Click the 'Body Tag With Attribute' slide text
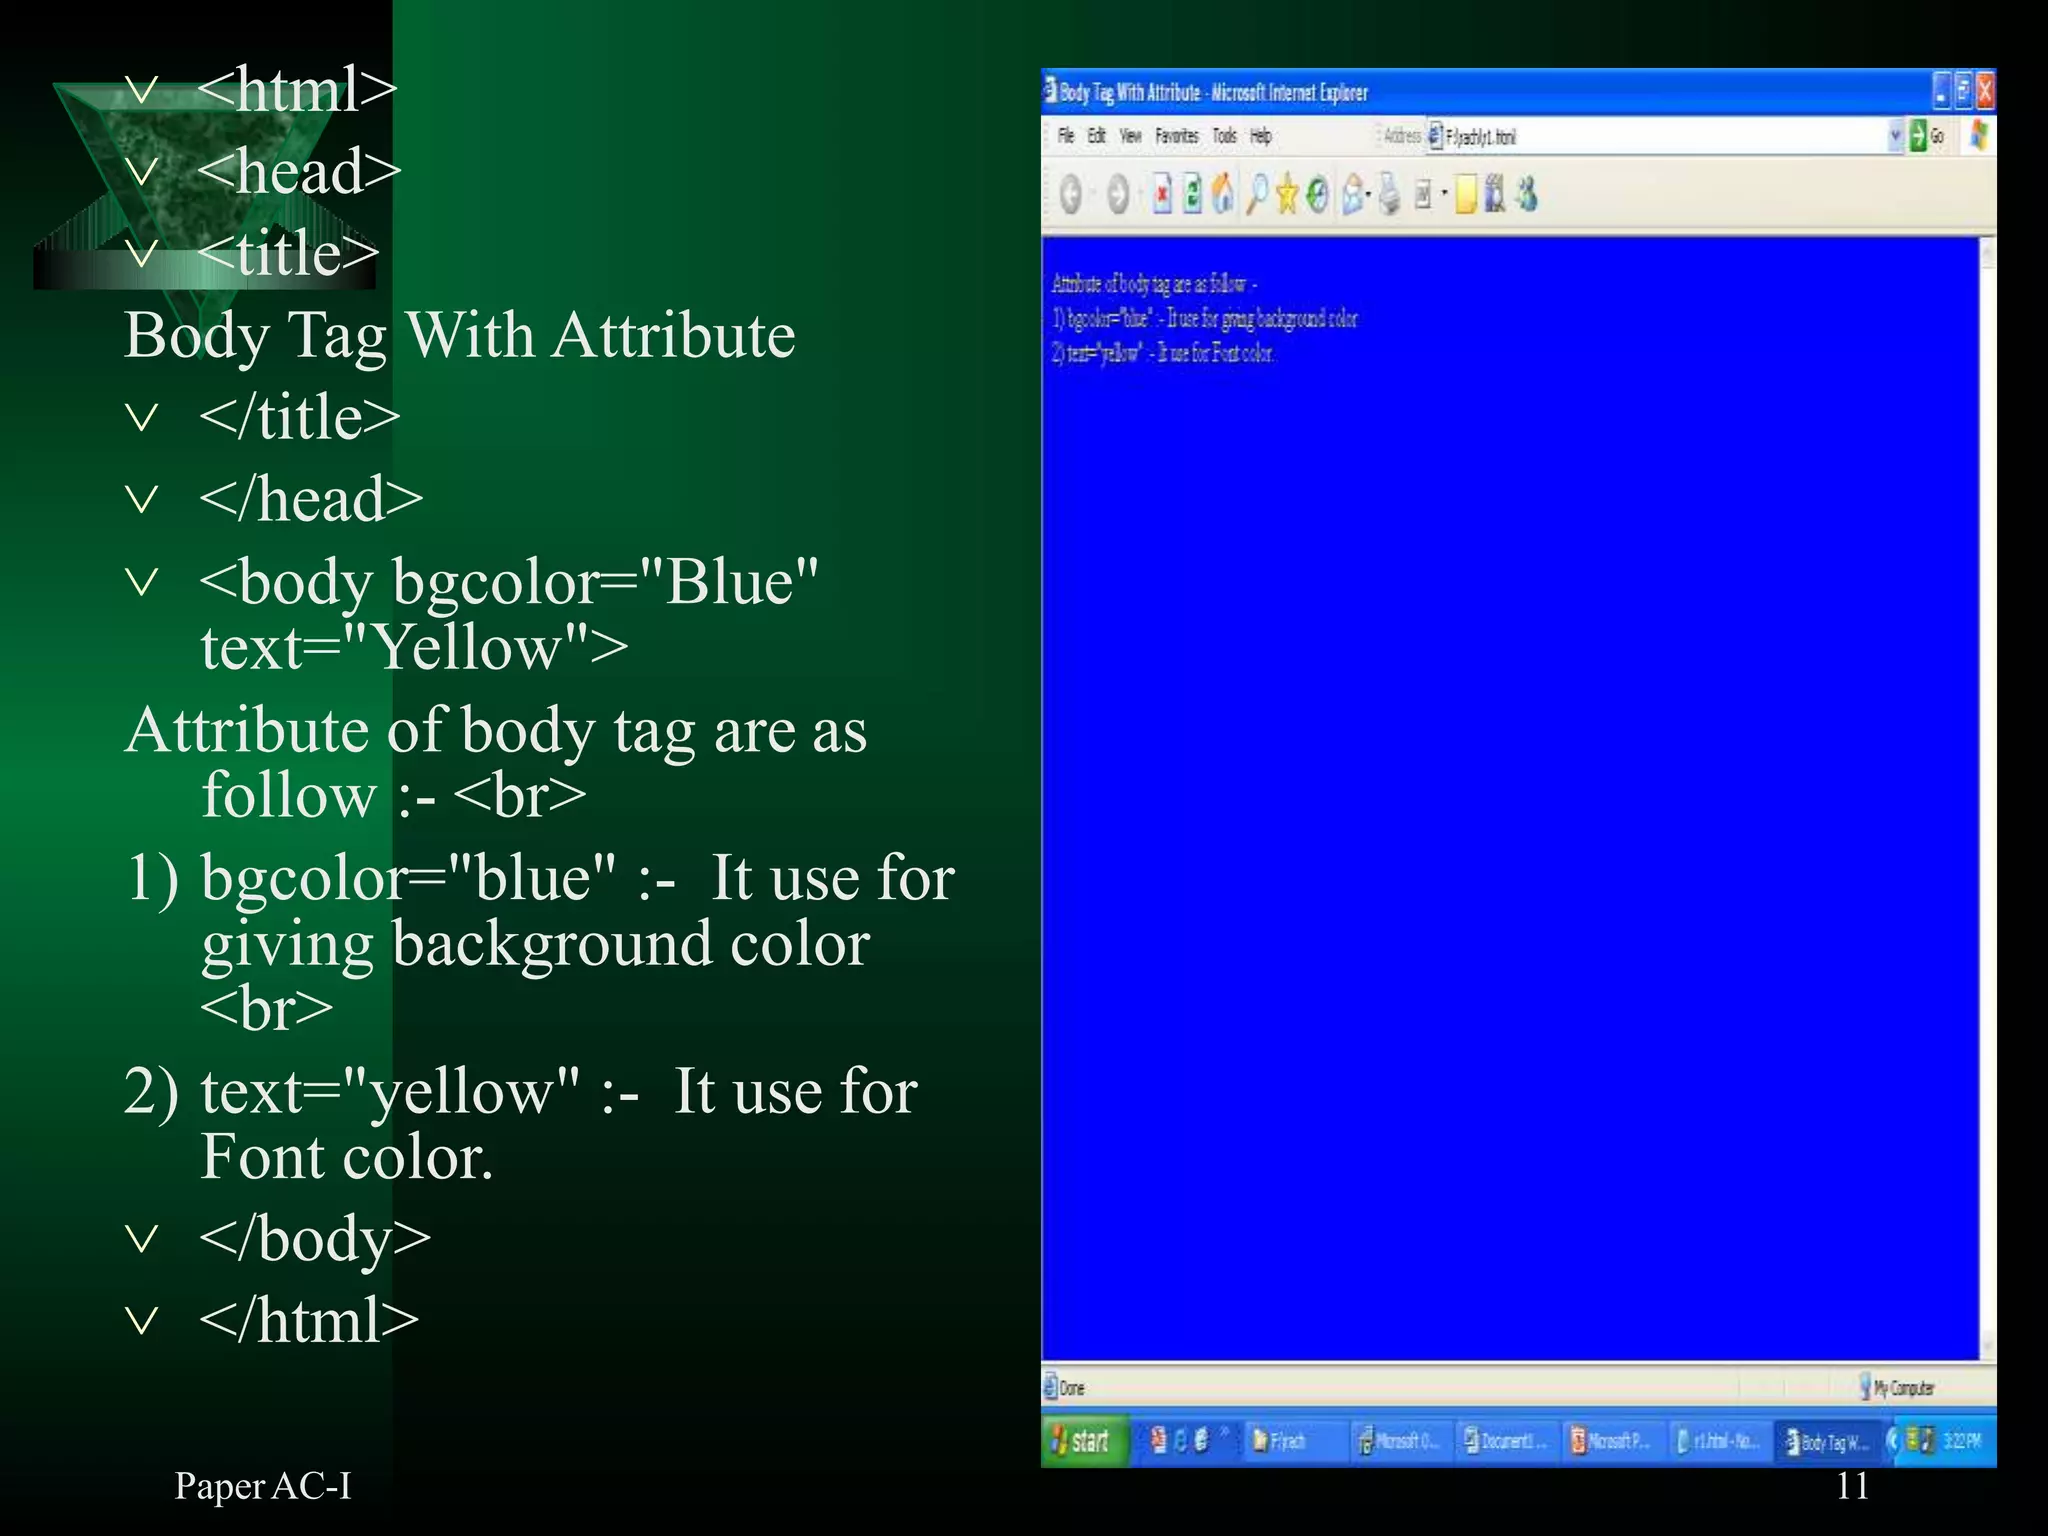The width and height of the screenshot is (2048, 1536). pyautogui.click(x=460, y=335)
